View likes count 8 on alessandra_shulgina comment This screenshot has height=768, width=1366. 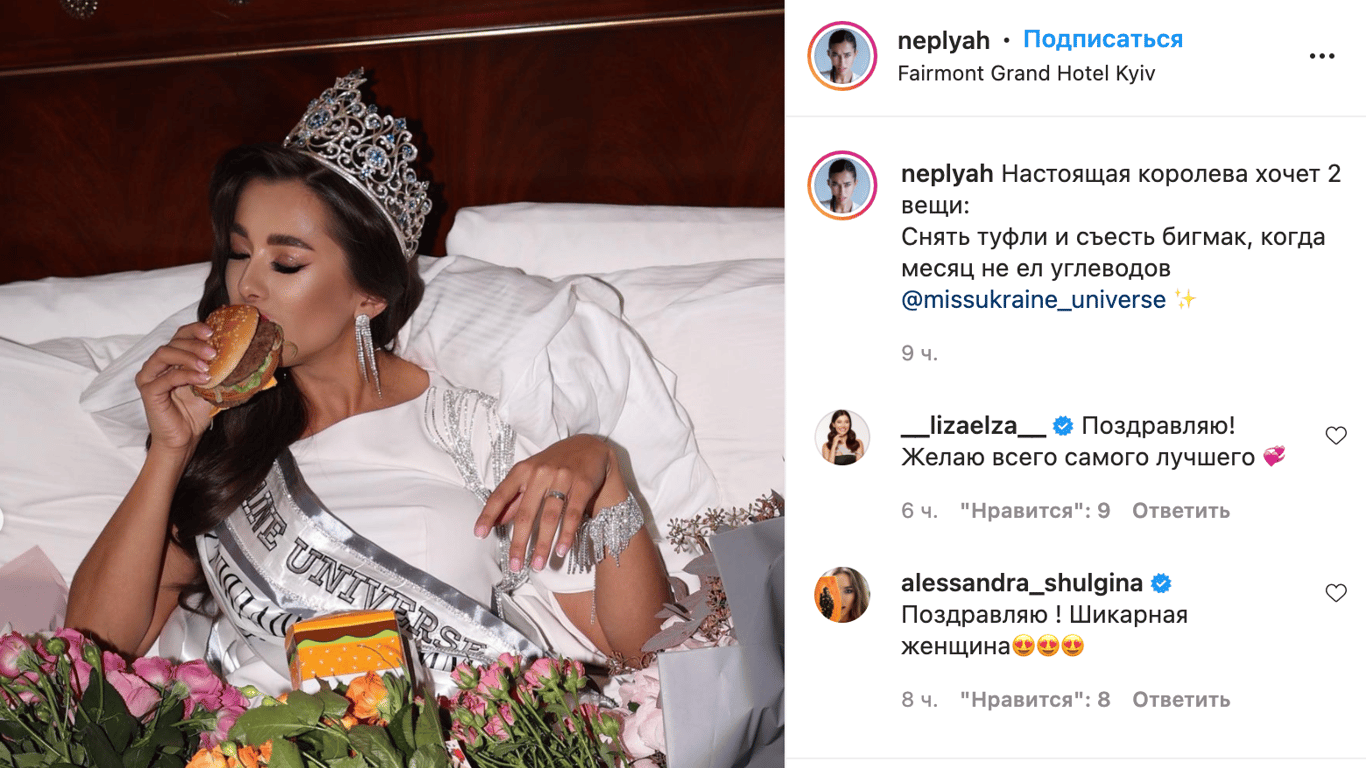pyautogui.click(x=1035, y=700)
